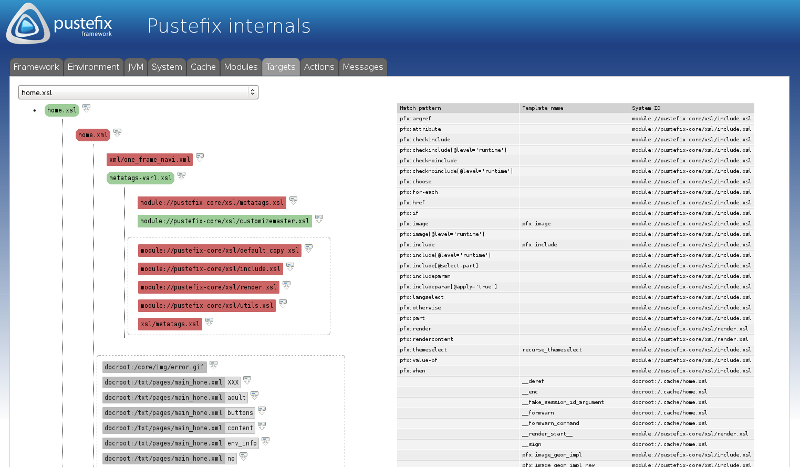Open the Actions tab
Image resolution: width=800 pixels, height=467 pixels.
[x=319, y=67]
